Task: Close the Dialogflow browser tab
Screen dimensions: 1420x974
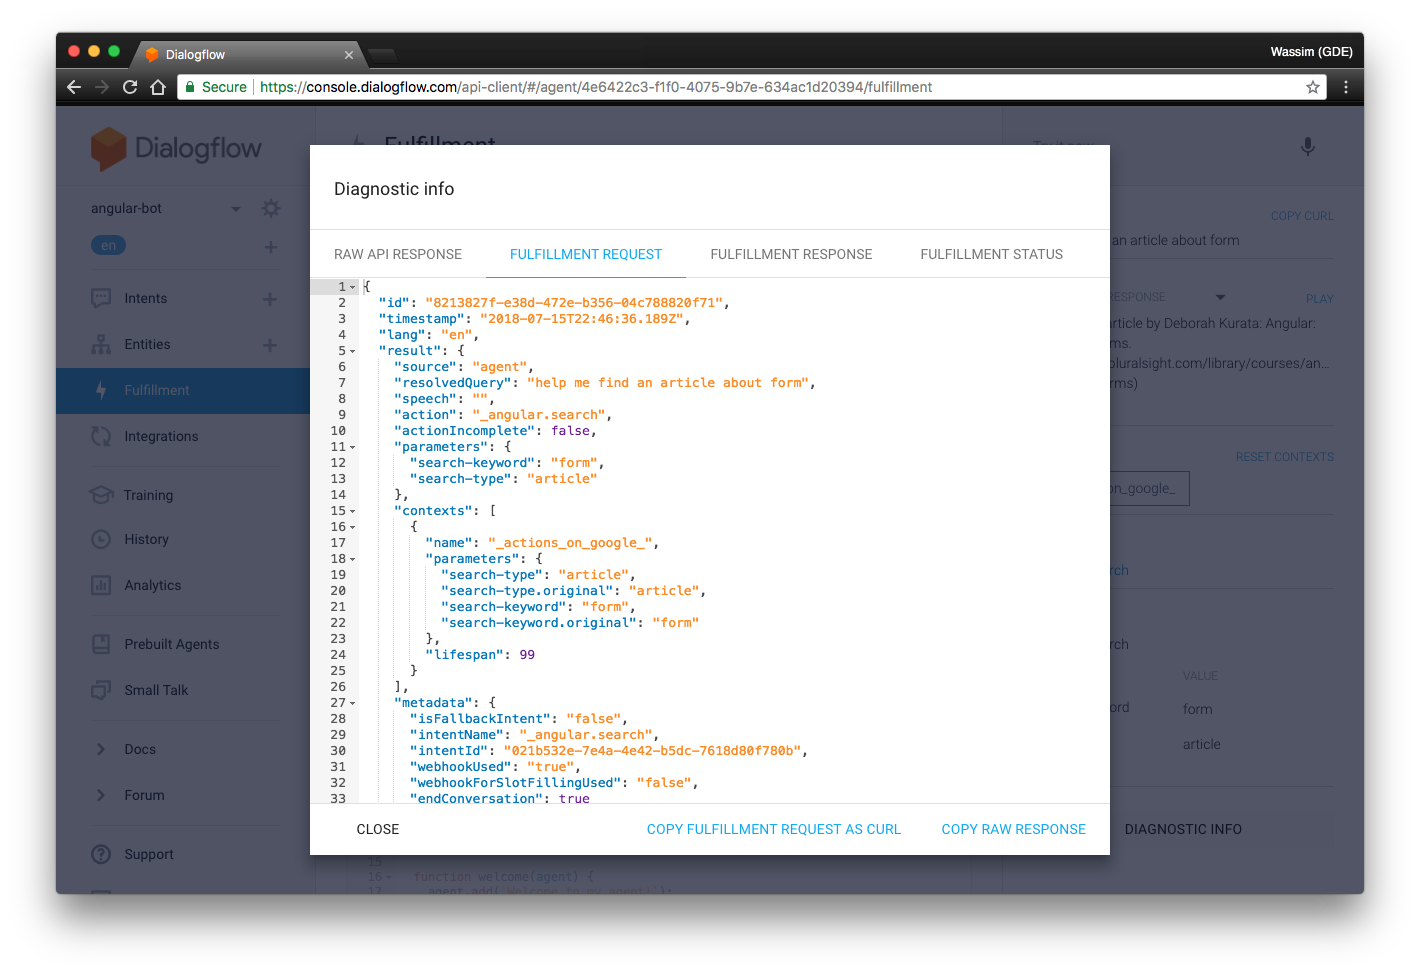Action: pos(349,55)
